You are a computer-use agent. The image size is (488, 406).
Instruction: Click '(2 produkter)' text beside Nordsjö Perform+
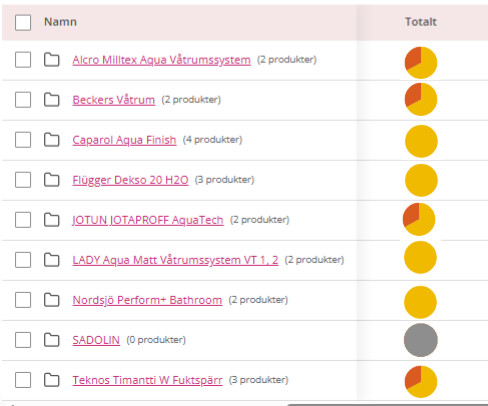tap(258, 300)
